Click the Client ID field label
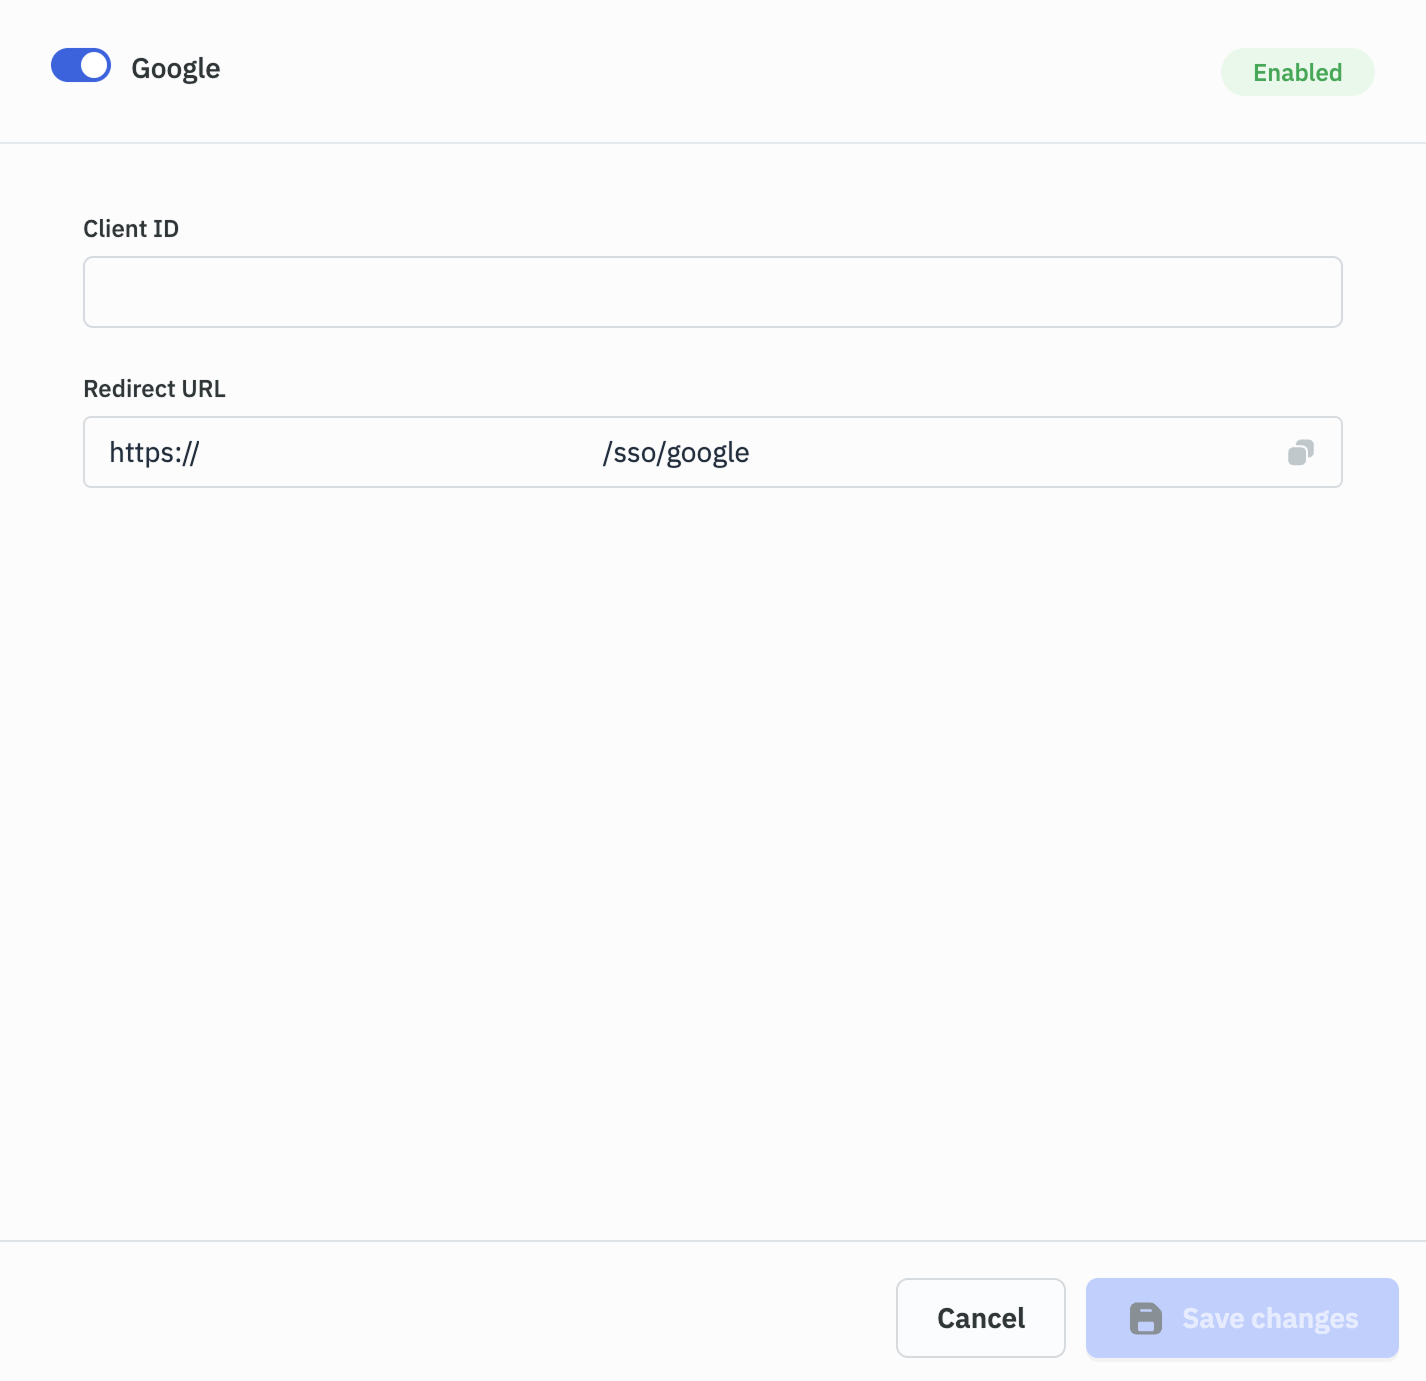Screen dimensions: 1426x1381 click(x=131, y=229)
